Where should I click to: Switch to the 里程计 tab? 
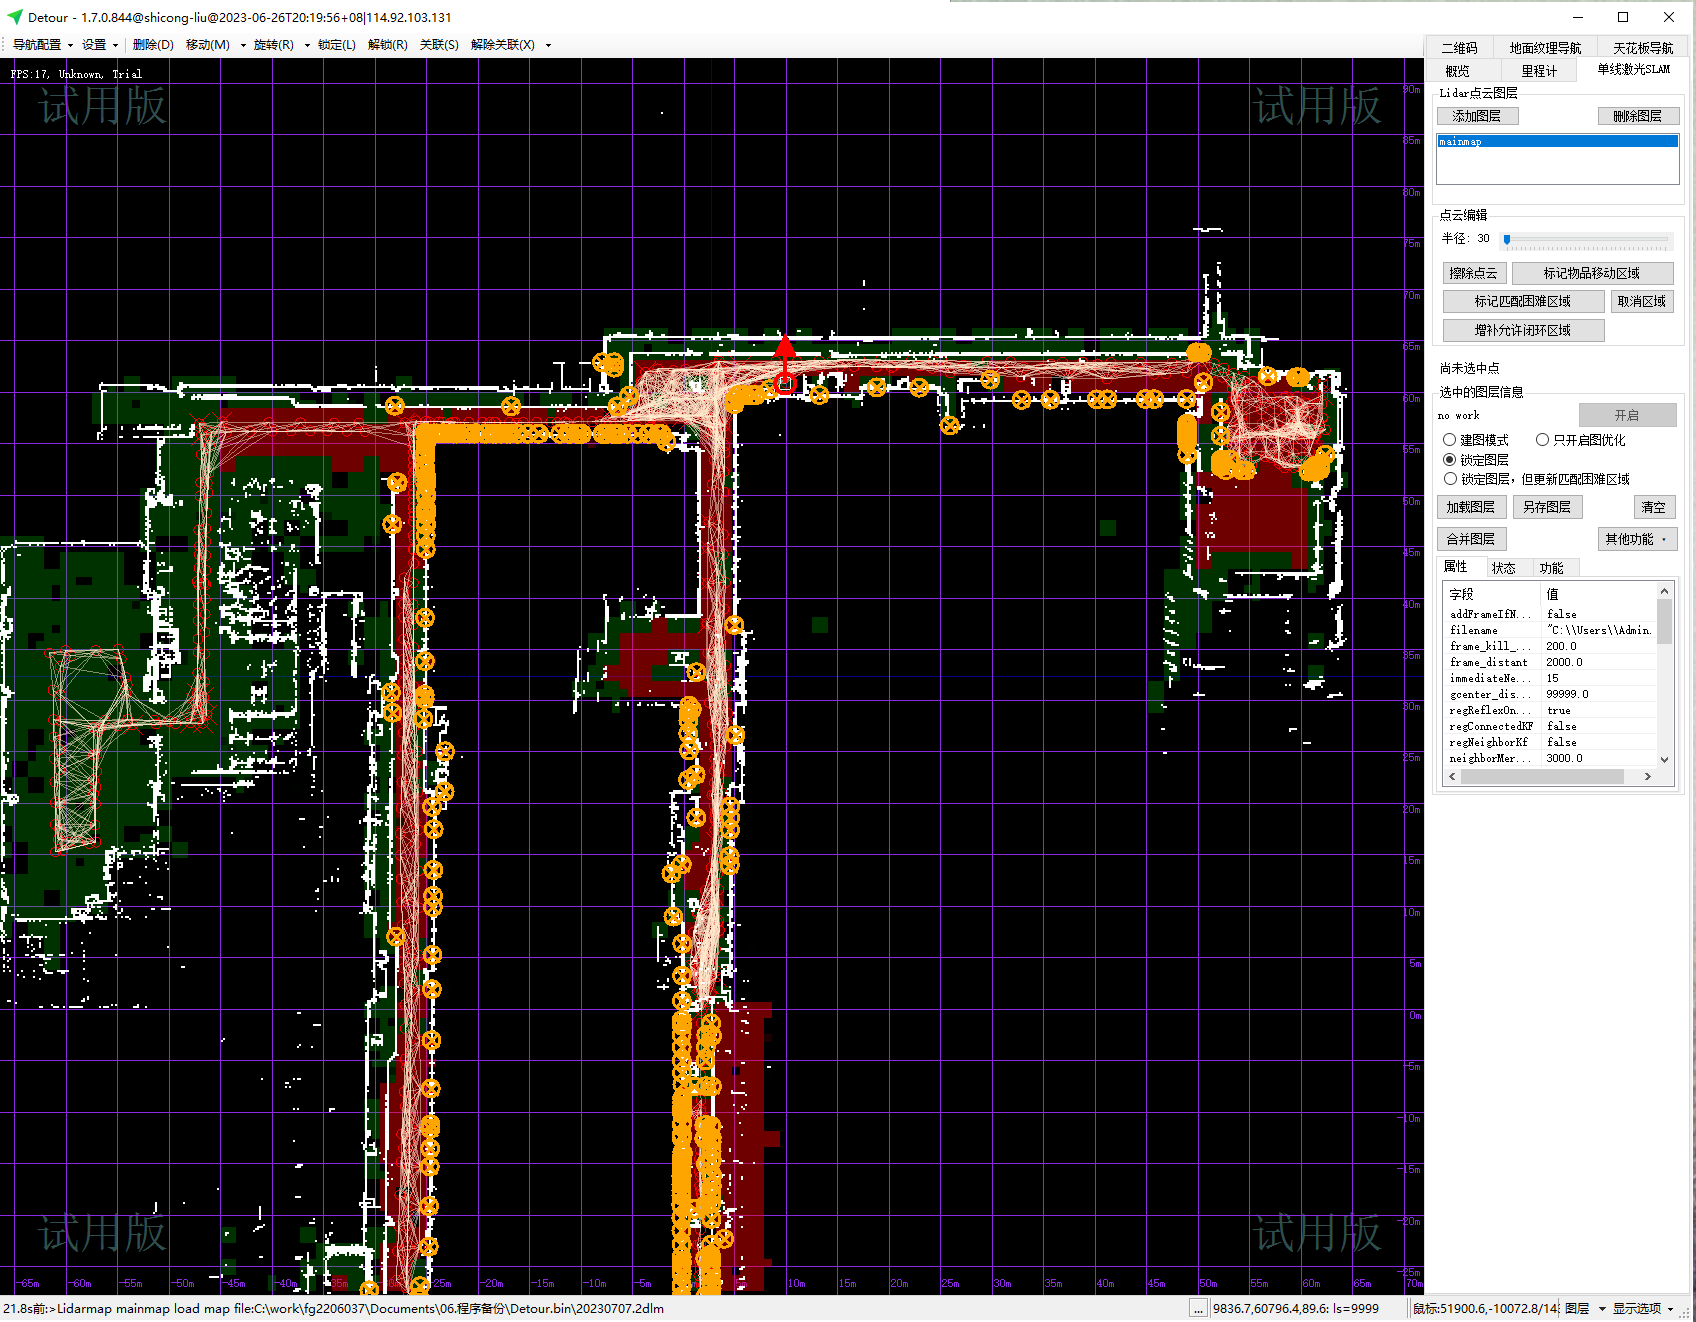point(1538,71)
